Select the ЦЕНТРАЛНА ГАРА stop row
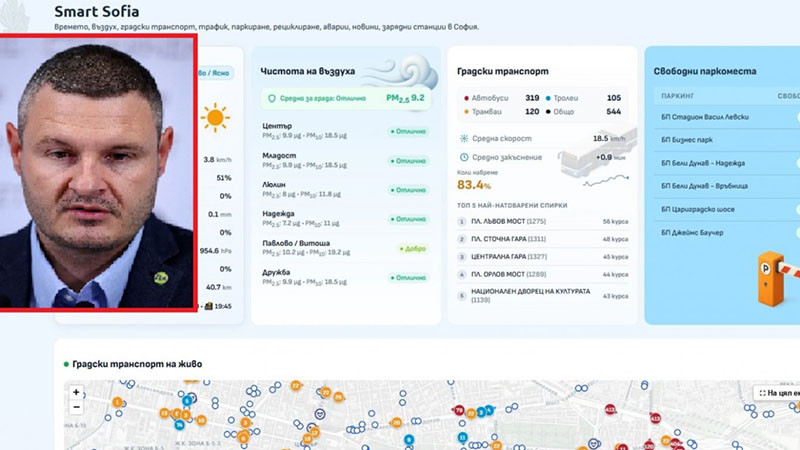This screenshot has width=800, height=450. click(543, 257)
